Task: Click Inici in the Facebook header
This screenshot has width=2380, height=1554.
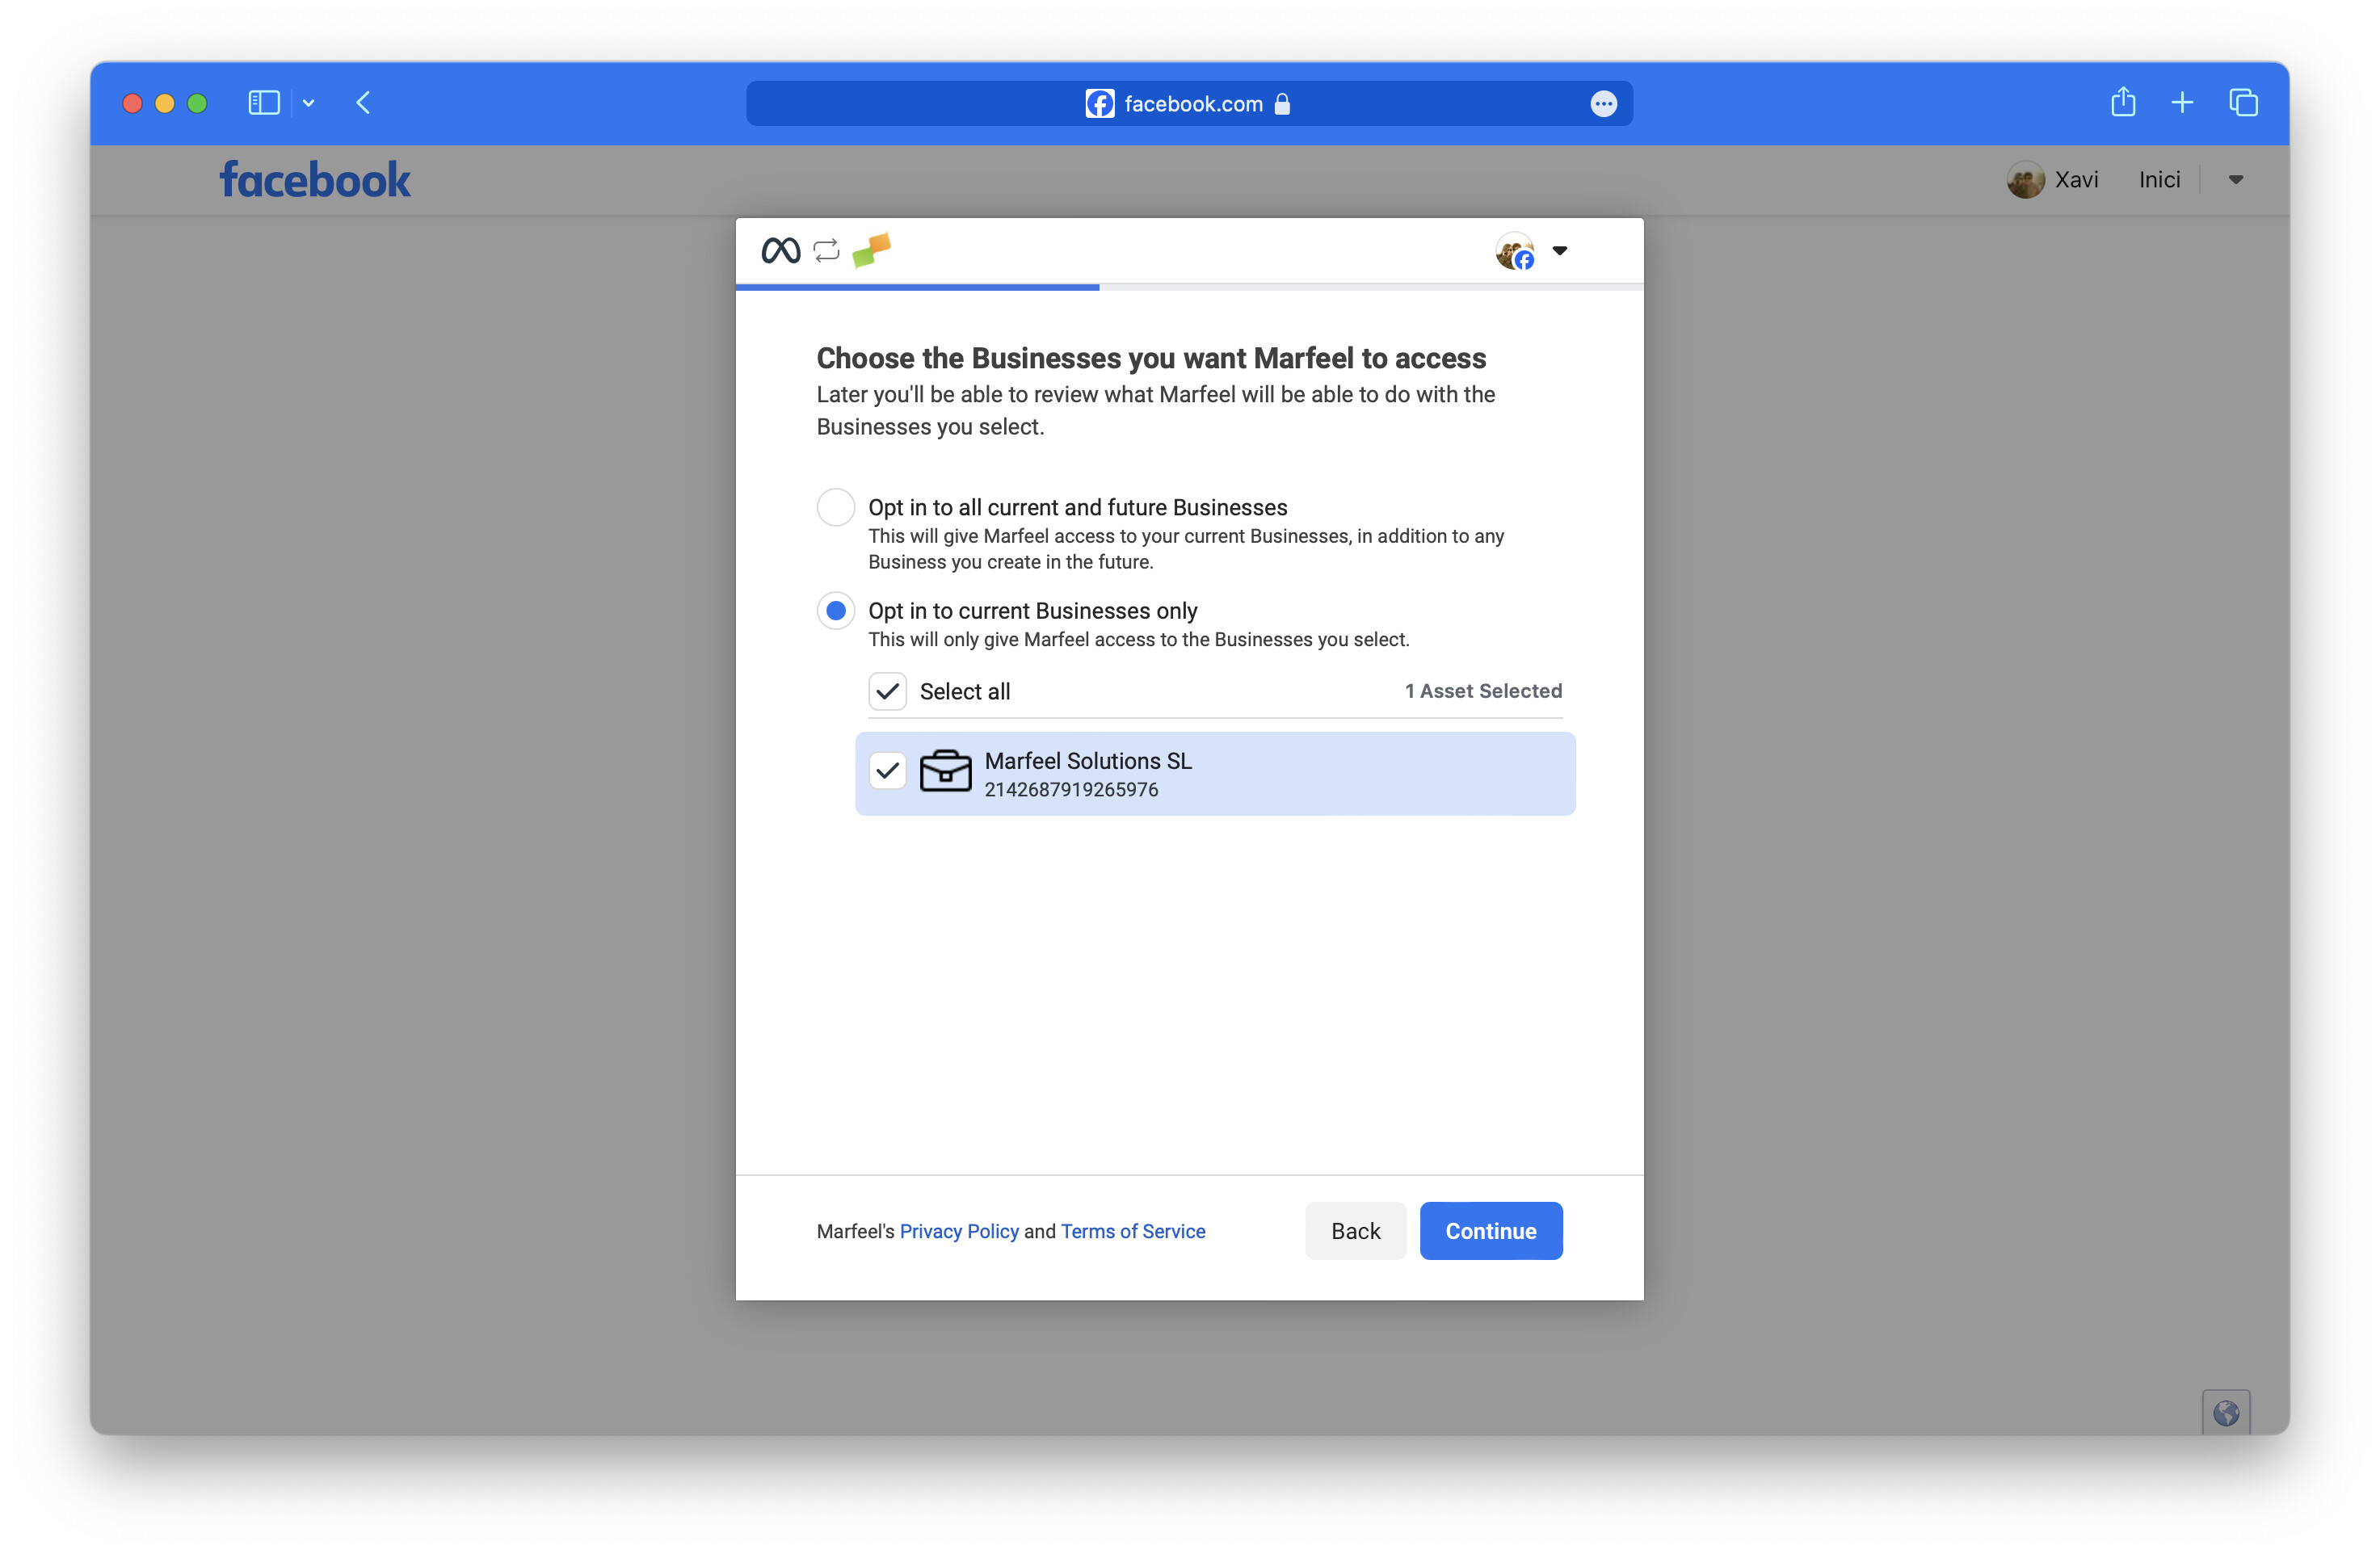Action: point(2159,179)
